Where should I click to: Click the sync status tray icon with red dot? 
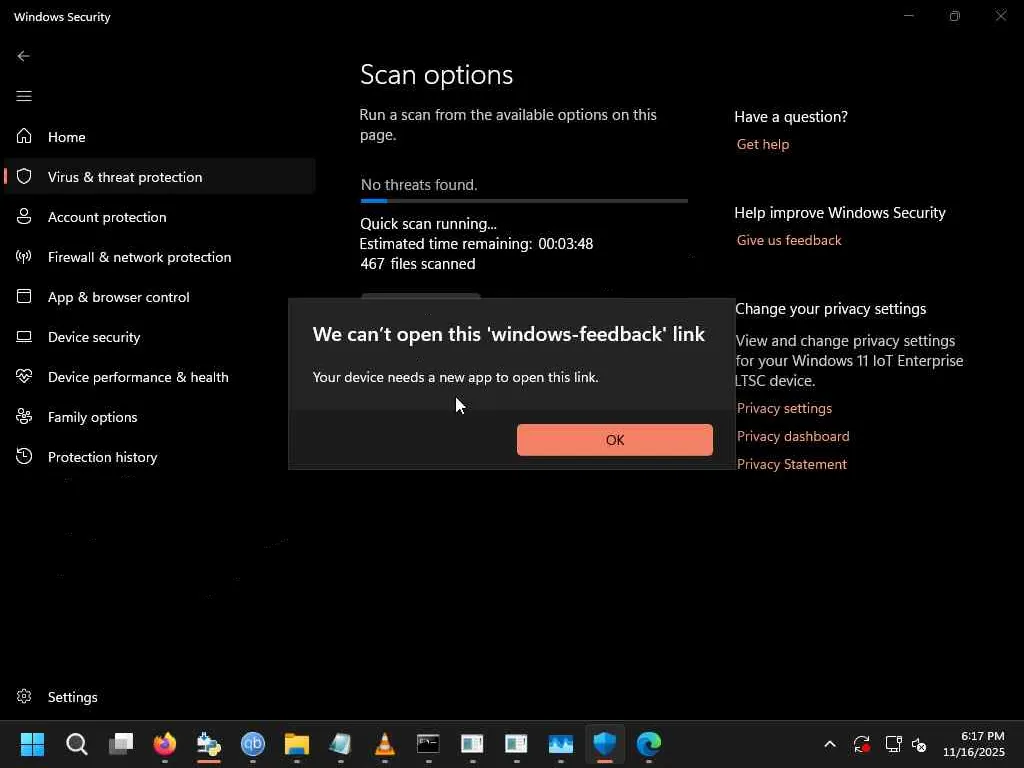861,744
